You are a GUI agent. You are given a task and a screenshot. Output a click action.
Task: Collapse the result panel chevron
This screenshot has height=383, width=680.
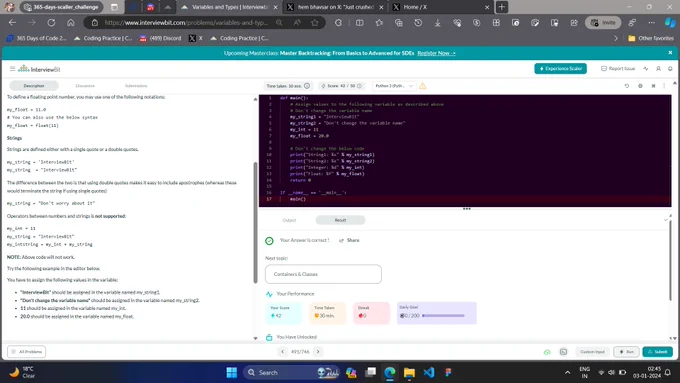(665, 220)
